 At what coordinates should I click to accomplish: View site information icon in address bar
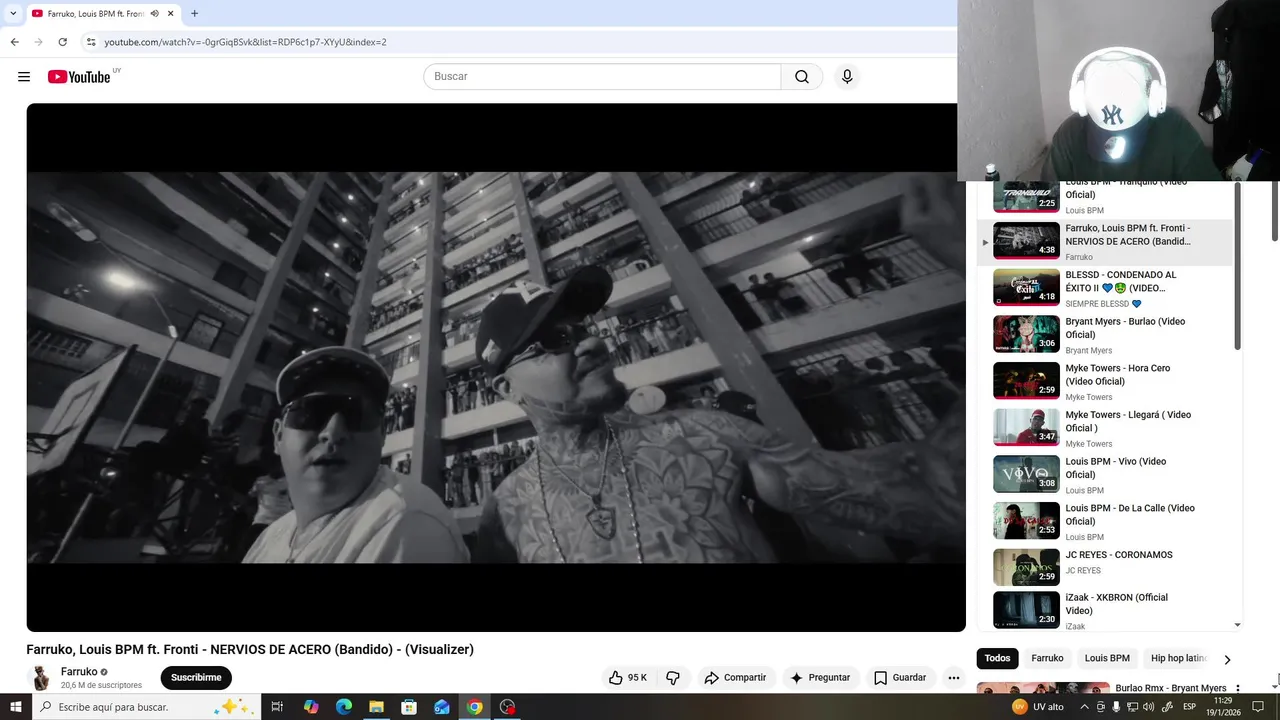[x=91, y=42]
